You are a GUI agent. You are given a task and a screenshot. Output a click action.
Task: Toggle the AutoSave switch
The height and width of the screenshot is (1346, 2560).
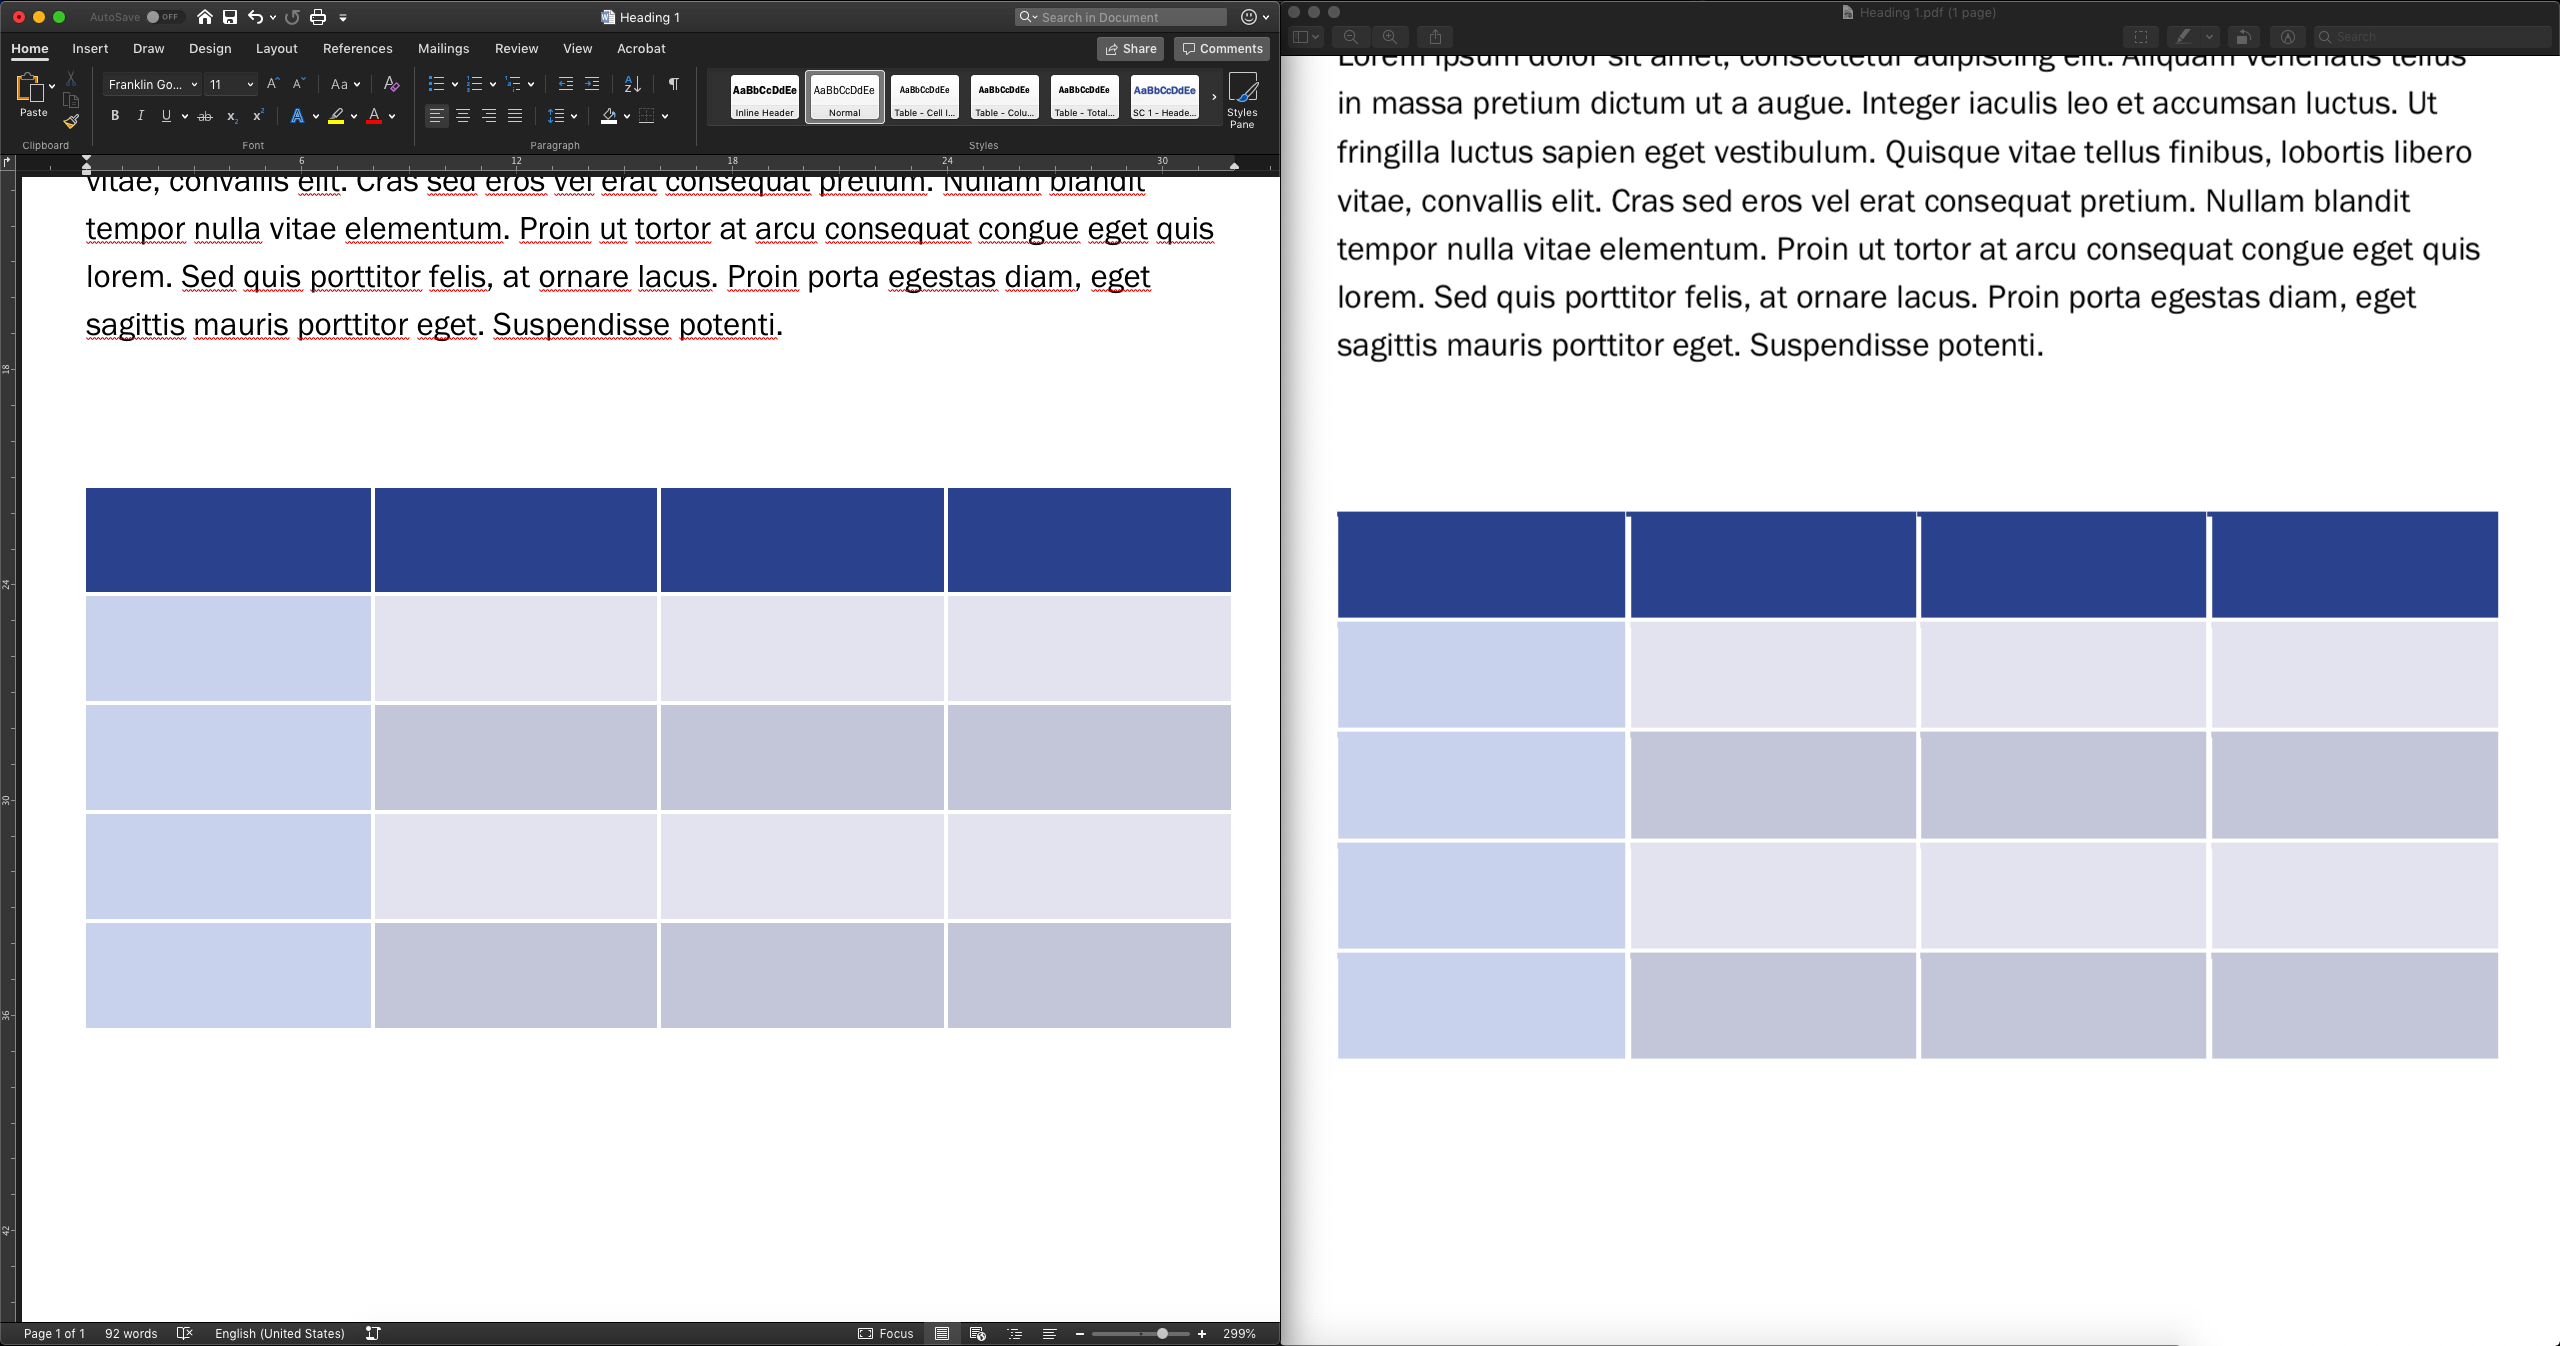tap(163, 17)
